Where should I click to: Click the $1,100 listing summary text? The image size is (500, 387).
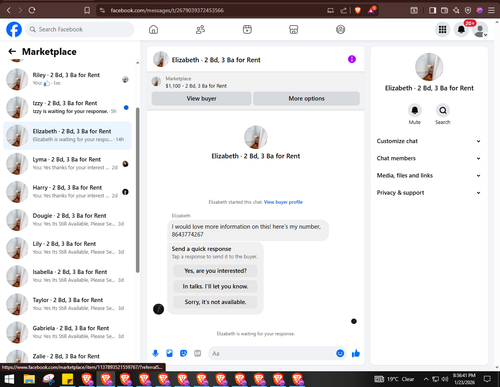(x=196, y=86)
